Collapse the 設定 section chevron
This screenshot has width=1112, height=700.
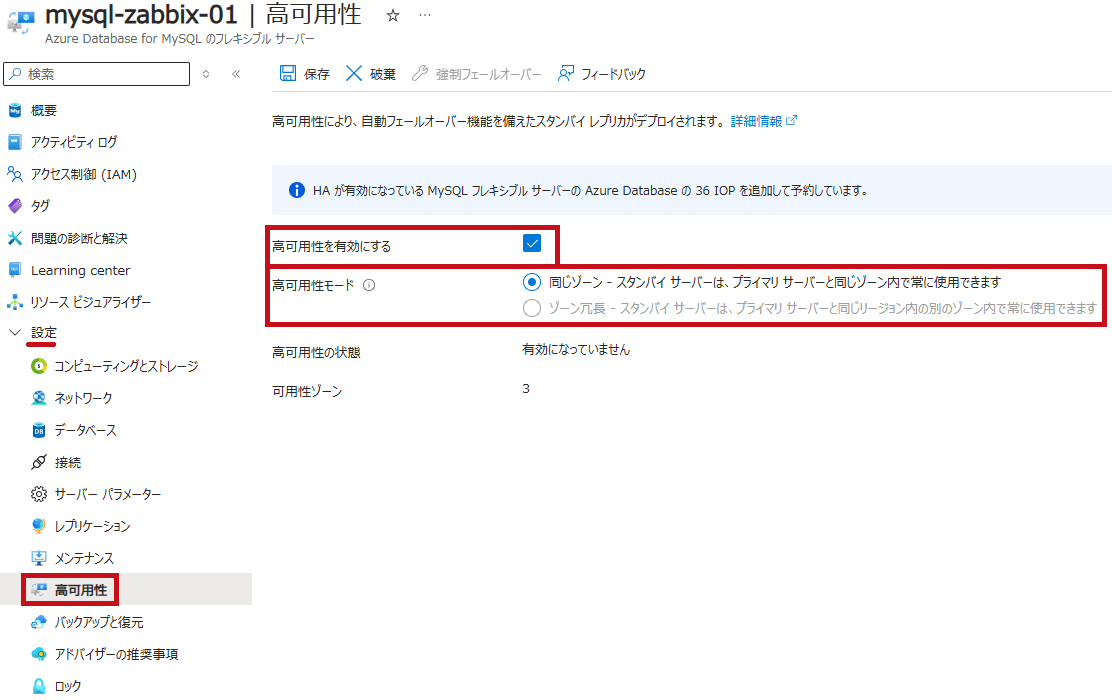tap(14, 333)
